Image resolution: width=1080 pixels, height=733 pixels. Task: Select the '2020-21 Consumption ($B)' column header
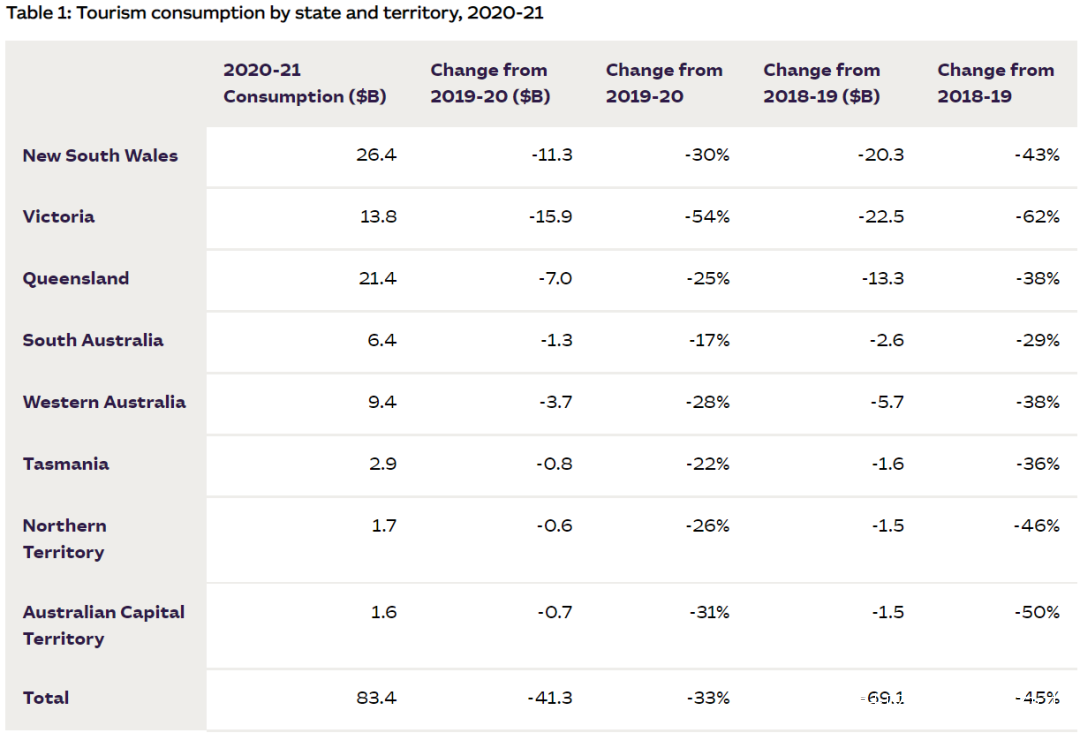coord(304,83)
